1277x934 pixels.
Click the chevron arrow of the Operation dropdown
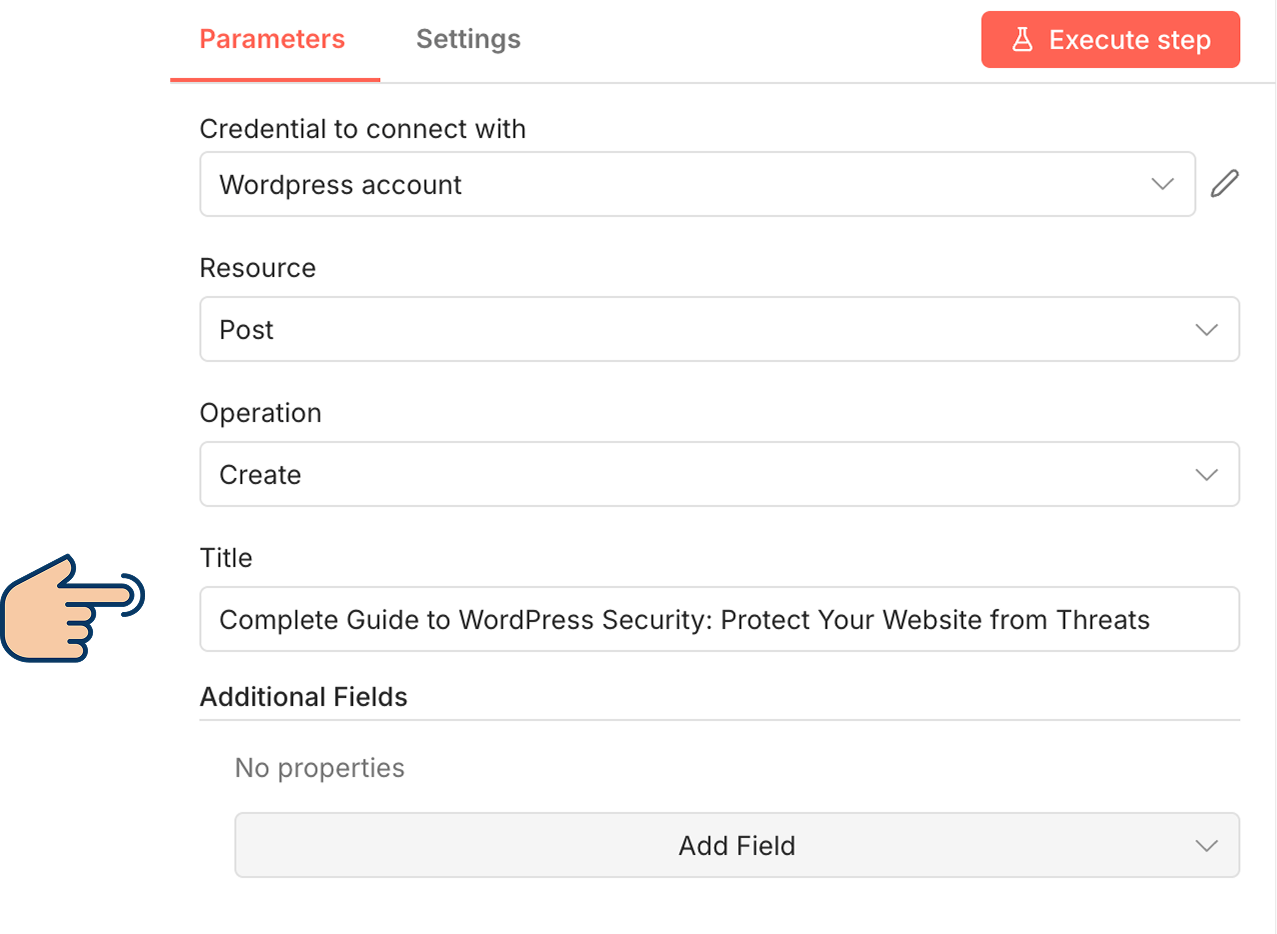click(x=1206, y=475)
